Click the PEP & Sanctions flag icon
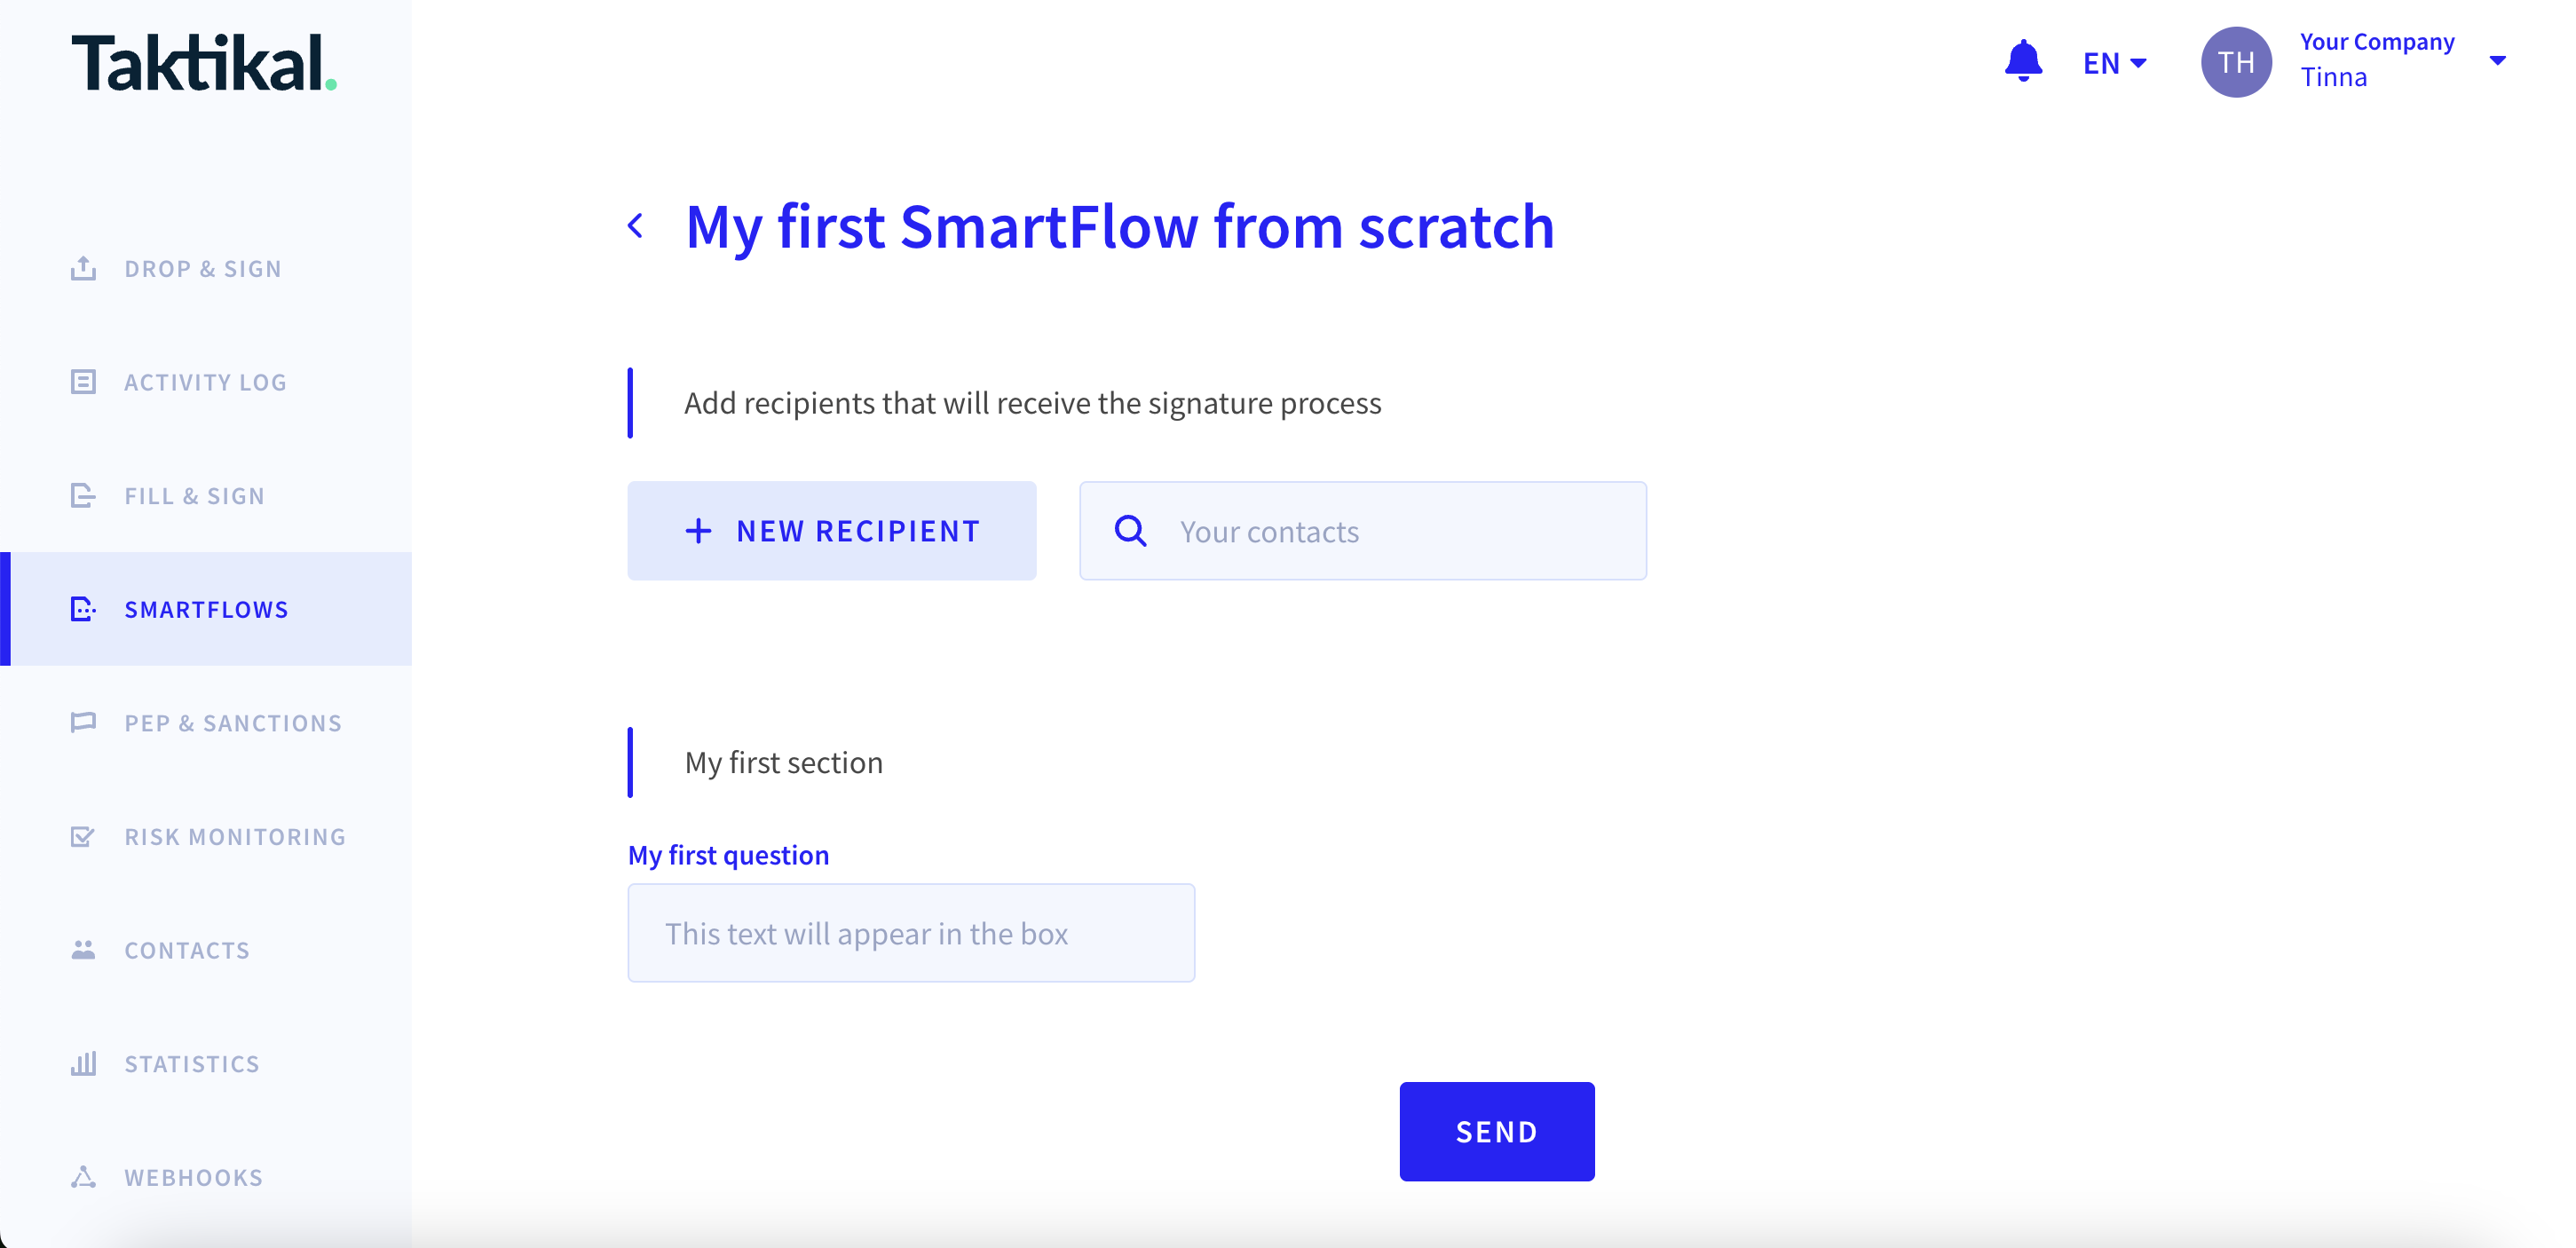The image size is (2576, 1248). (84, 722)
